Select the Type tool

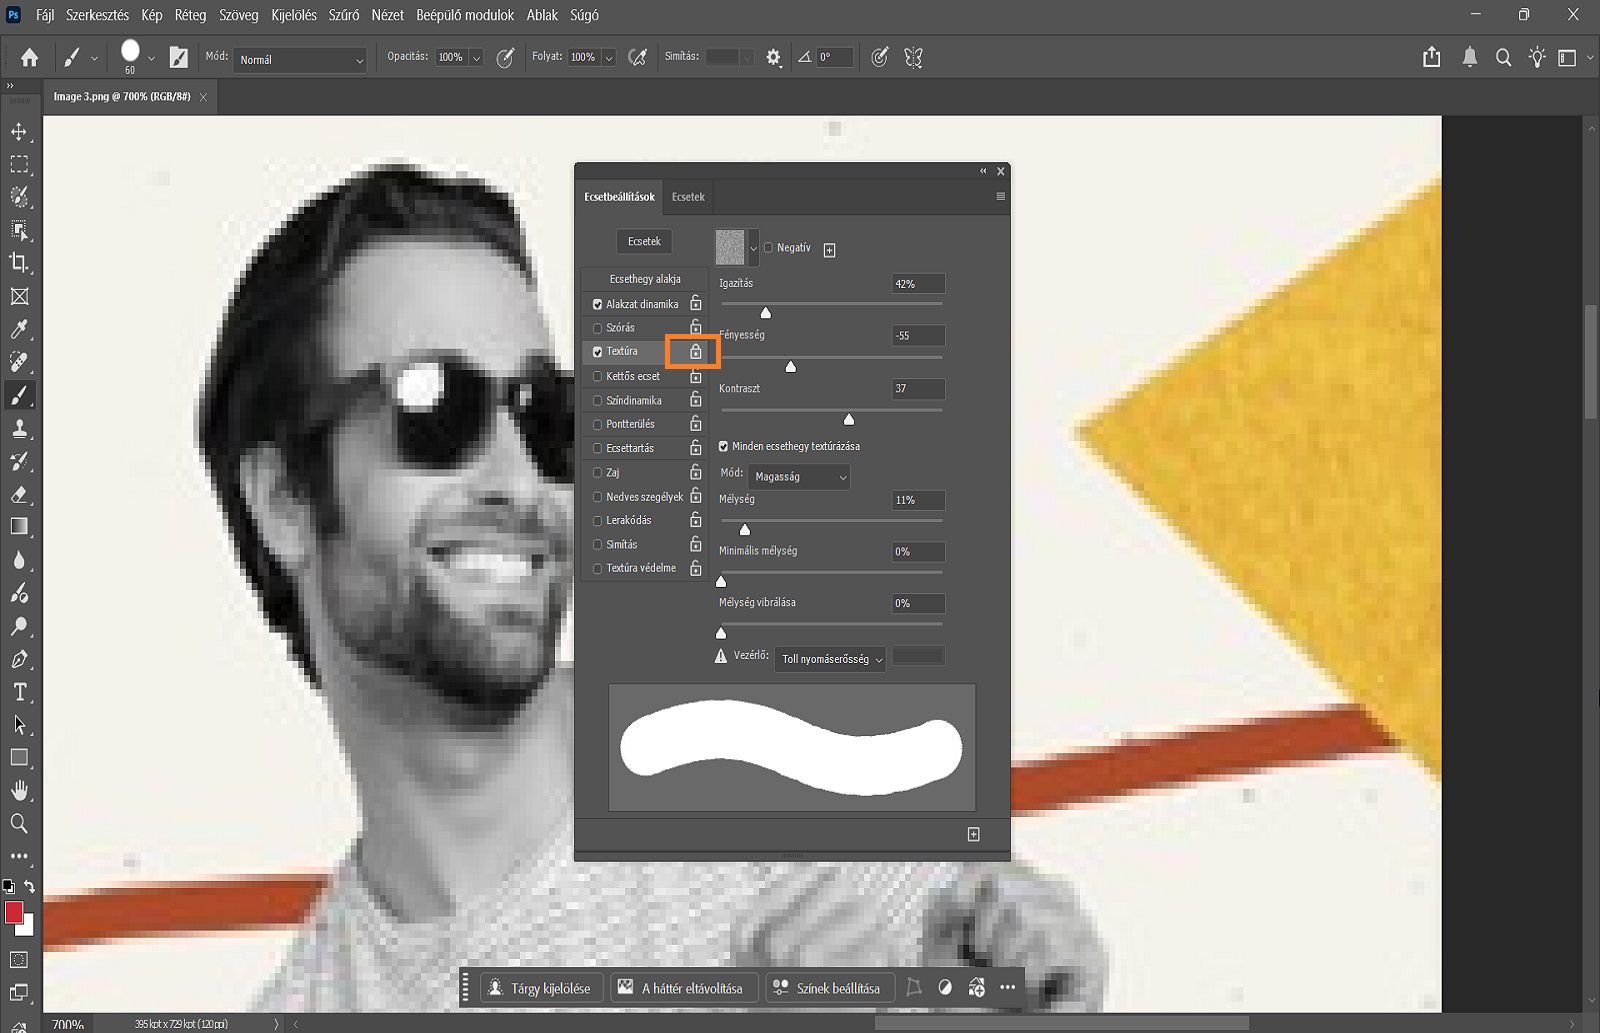[19, 691]
